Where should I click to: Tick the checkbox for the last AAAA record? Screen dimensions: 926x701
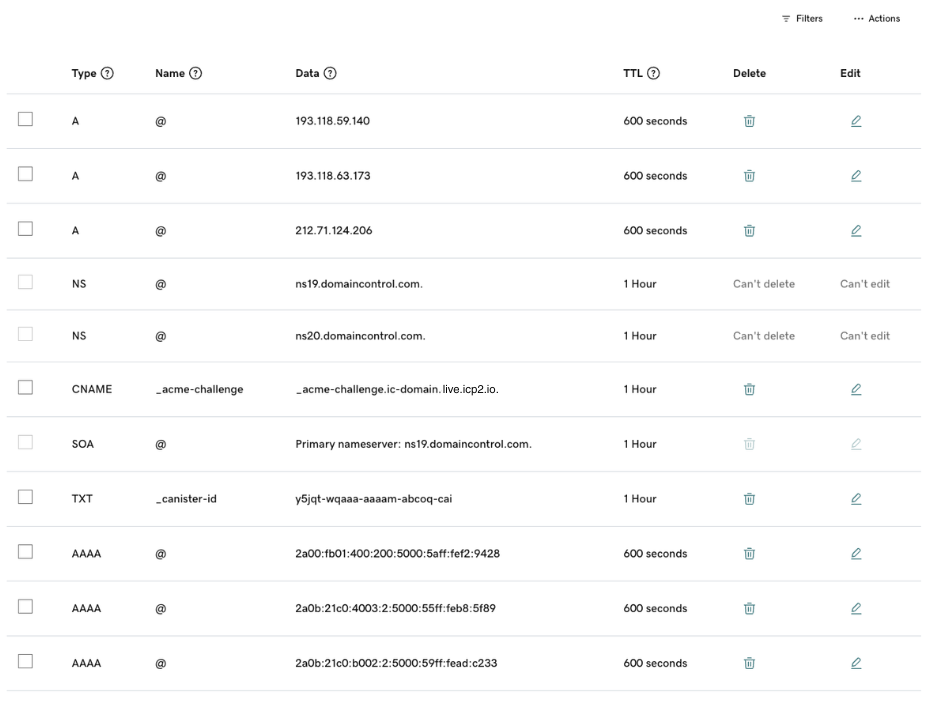[x=25, y=662]
